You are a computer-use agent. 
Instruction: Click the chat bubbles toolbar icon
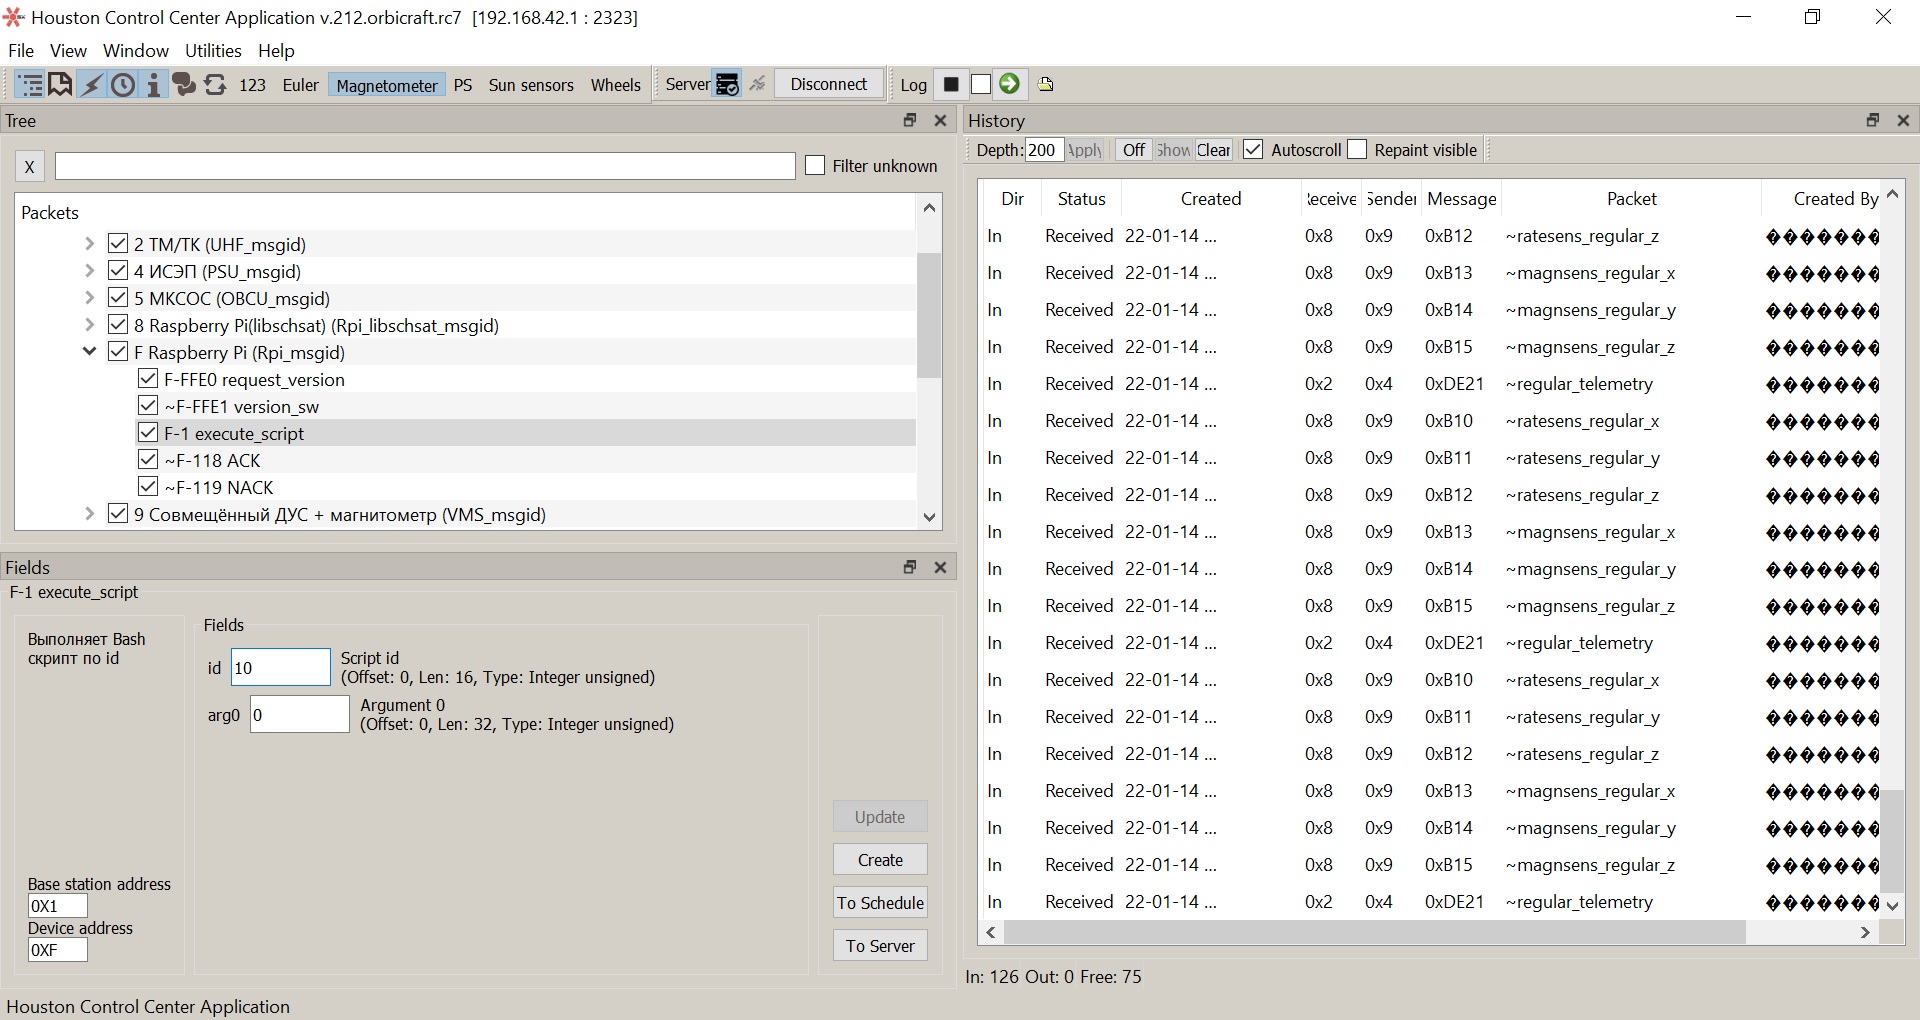pyautogui.click(x=184, y=85)
